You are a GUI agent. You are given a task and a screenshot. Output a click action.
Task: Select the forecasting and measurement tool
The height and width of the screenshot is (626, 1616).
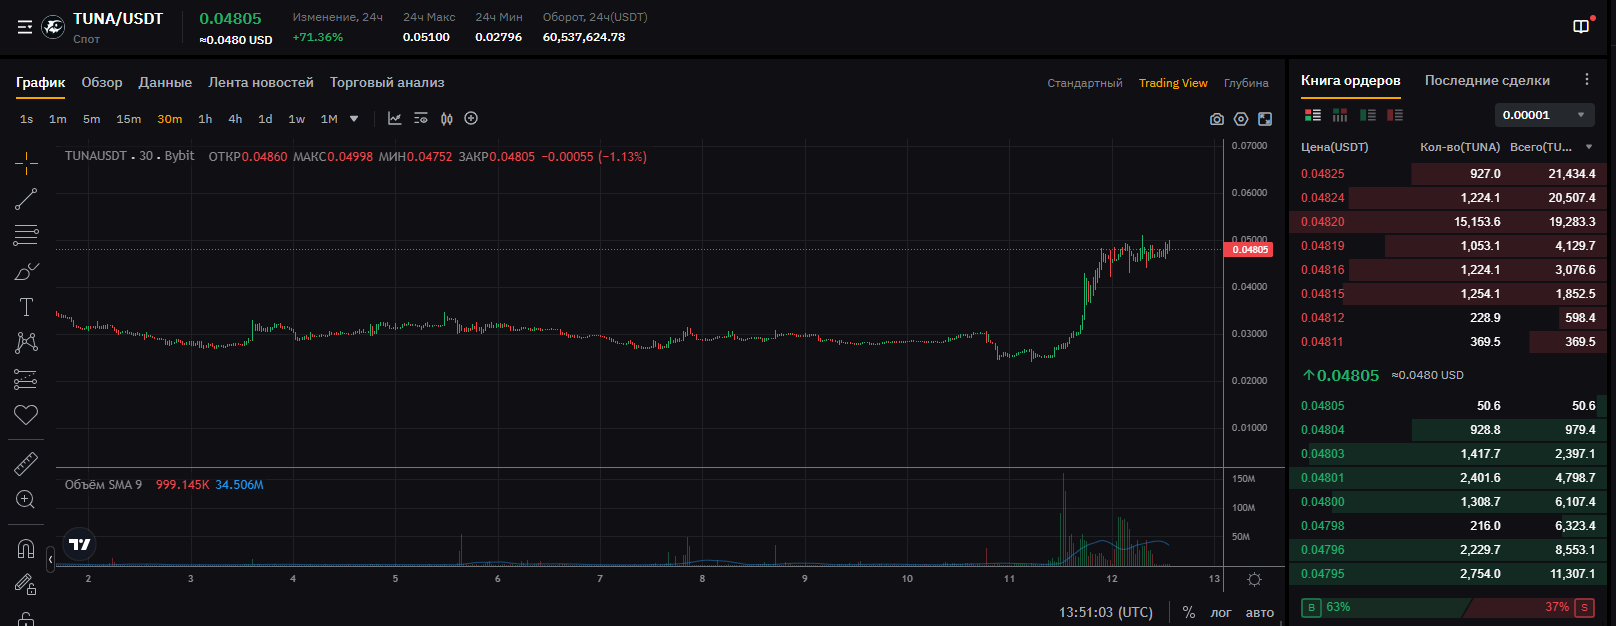[x=26, y=379]
